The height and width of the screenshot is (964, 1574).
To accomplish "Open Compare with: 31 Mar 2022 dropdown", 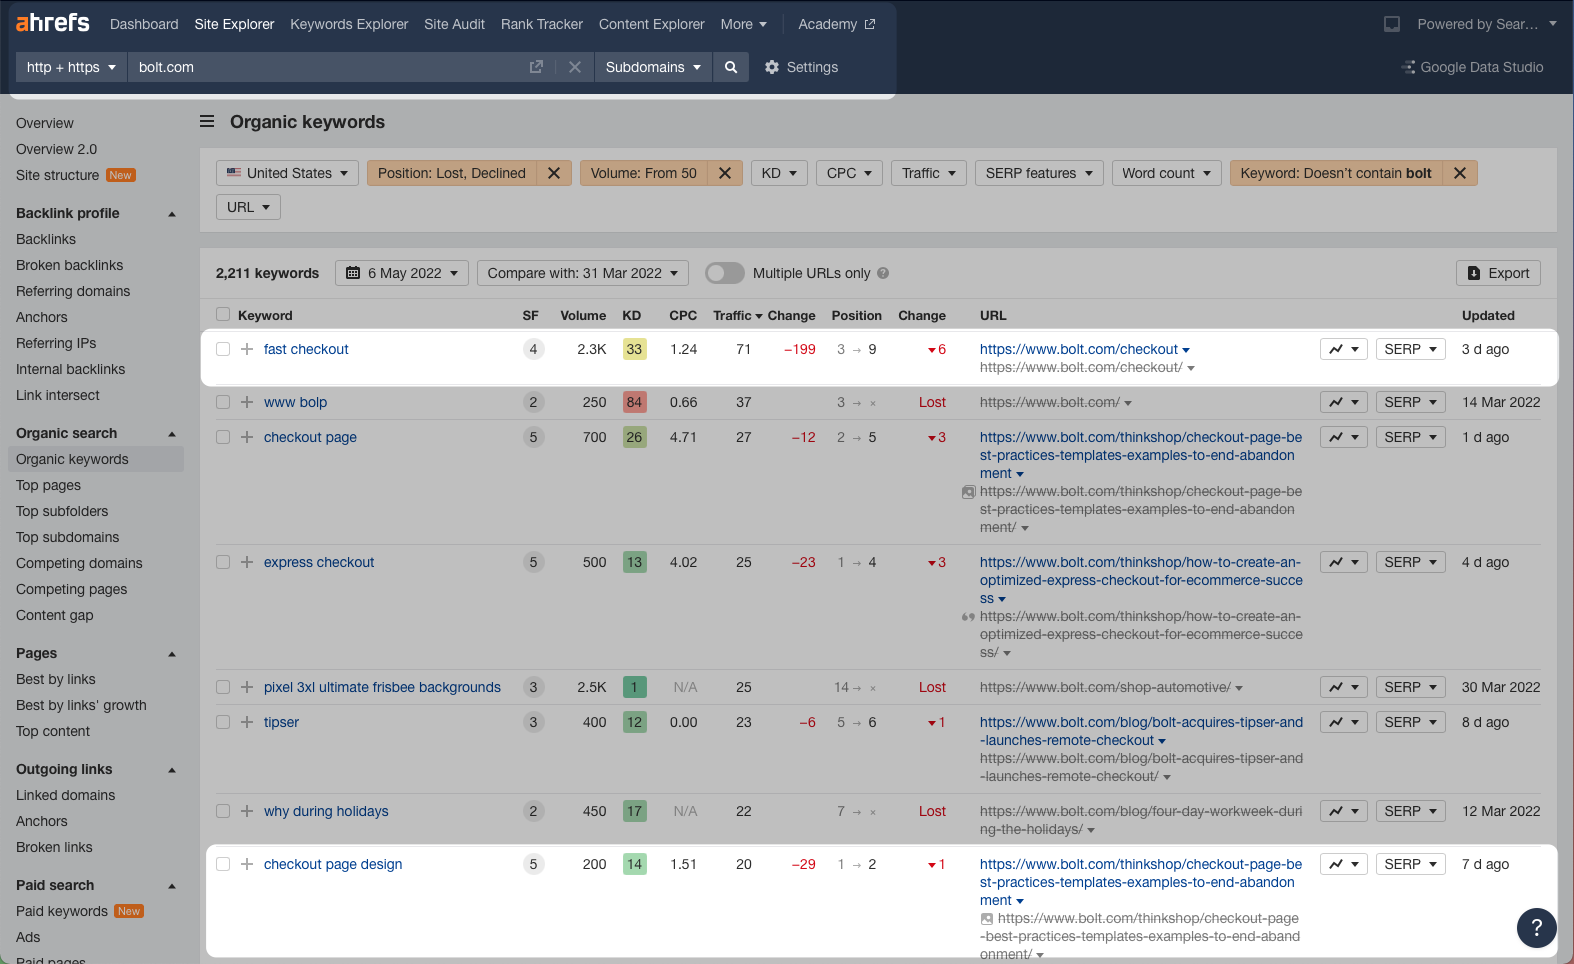I will coord(583,273).
